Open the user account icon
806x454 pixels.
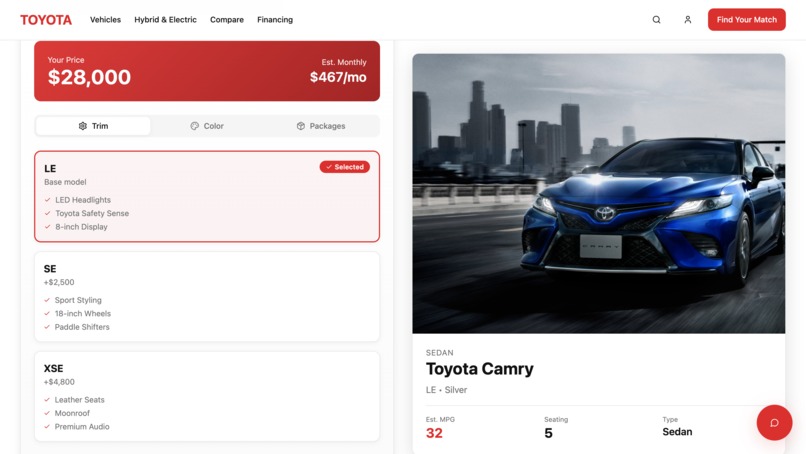pyautogui.click(x=687, y=20)
